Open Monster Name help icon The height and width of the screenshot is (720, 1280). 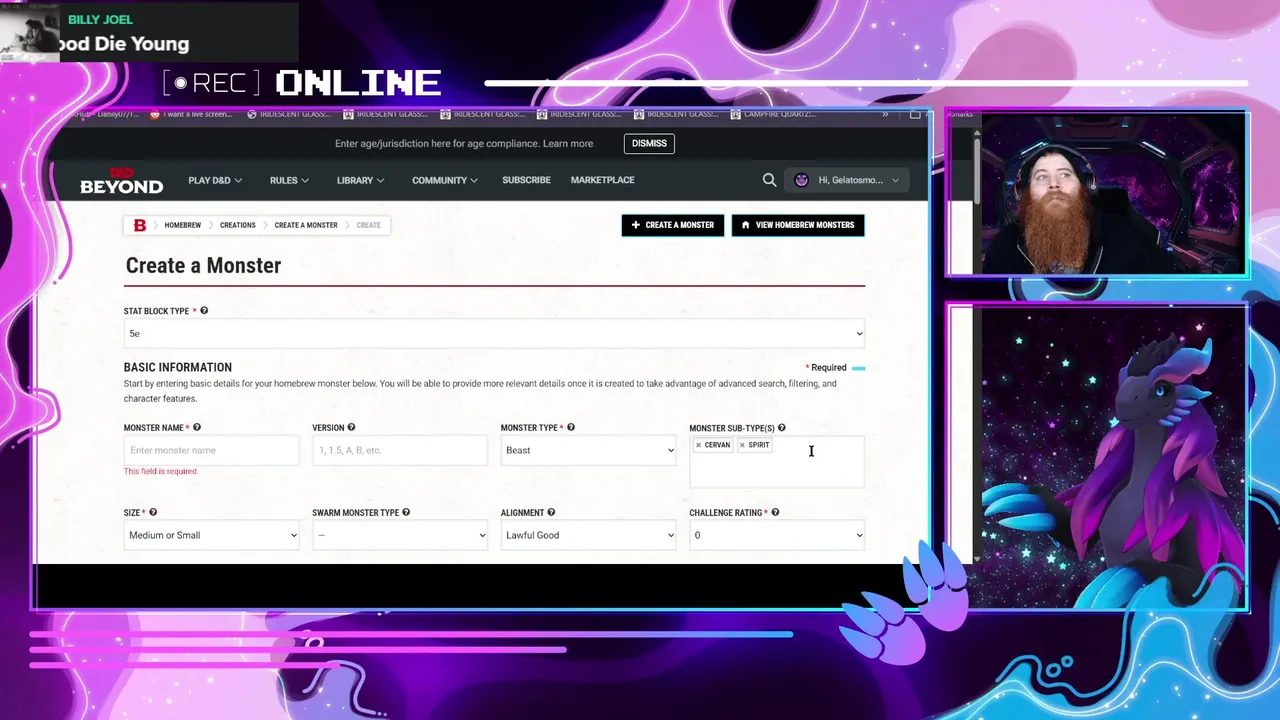point(197,428)
